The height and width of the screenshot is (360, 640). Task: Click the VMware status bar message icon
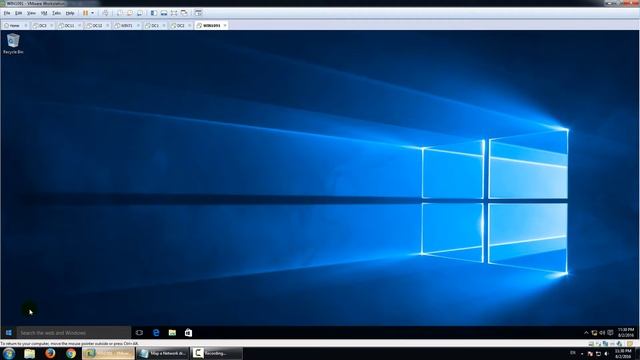pos(631,344)
